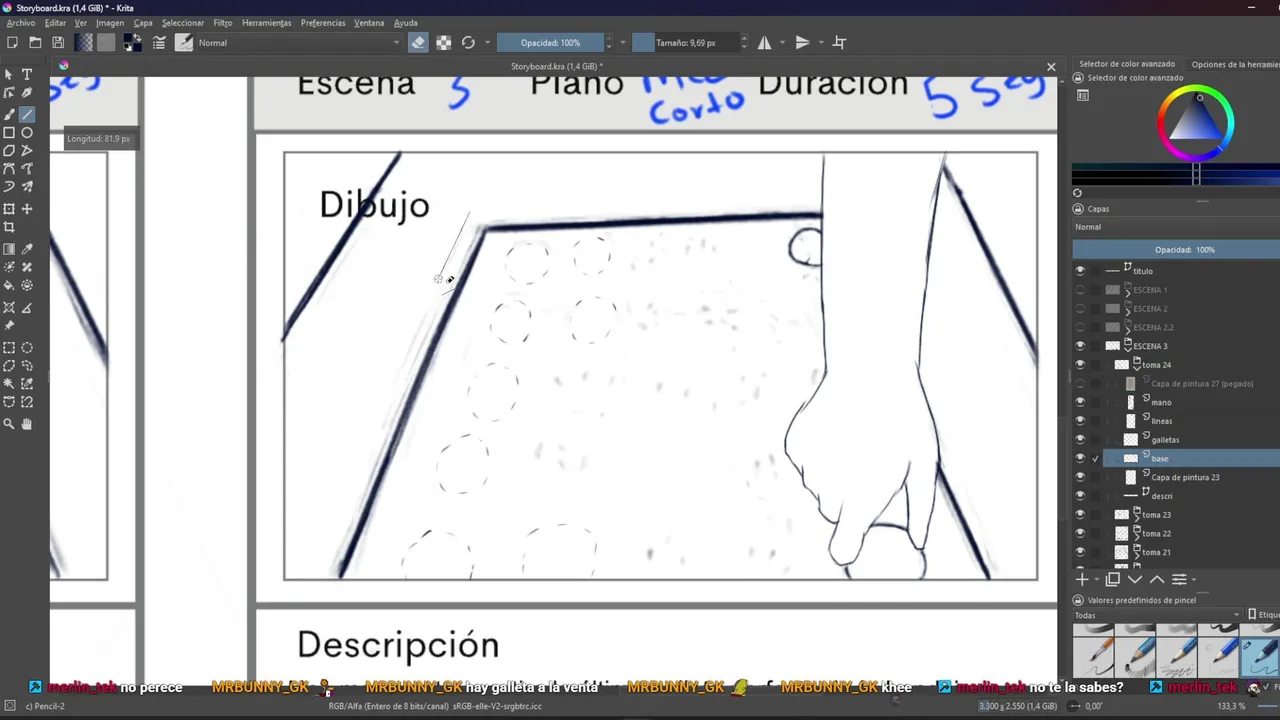The image size is (1280, 720).
Task: Click the wrap around mode icon
Action: click(839, 42)
